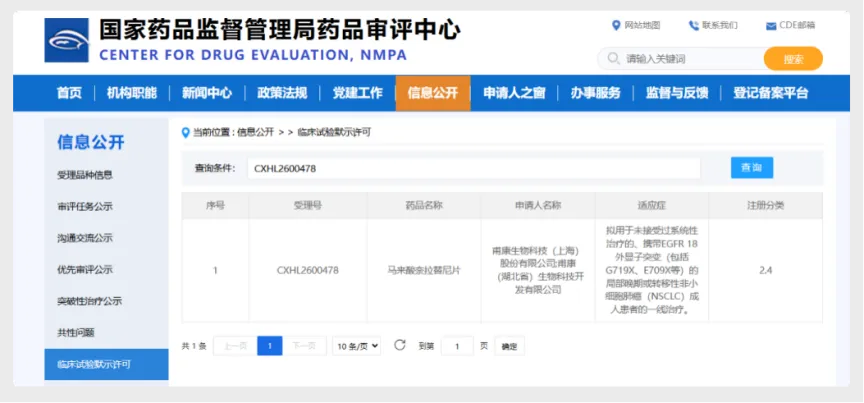Viewport: 864px width, 403px height.
Task: Open the 办事服务 menu
Action: pos(596,93)
